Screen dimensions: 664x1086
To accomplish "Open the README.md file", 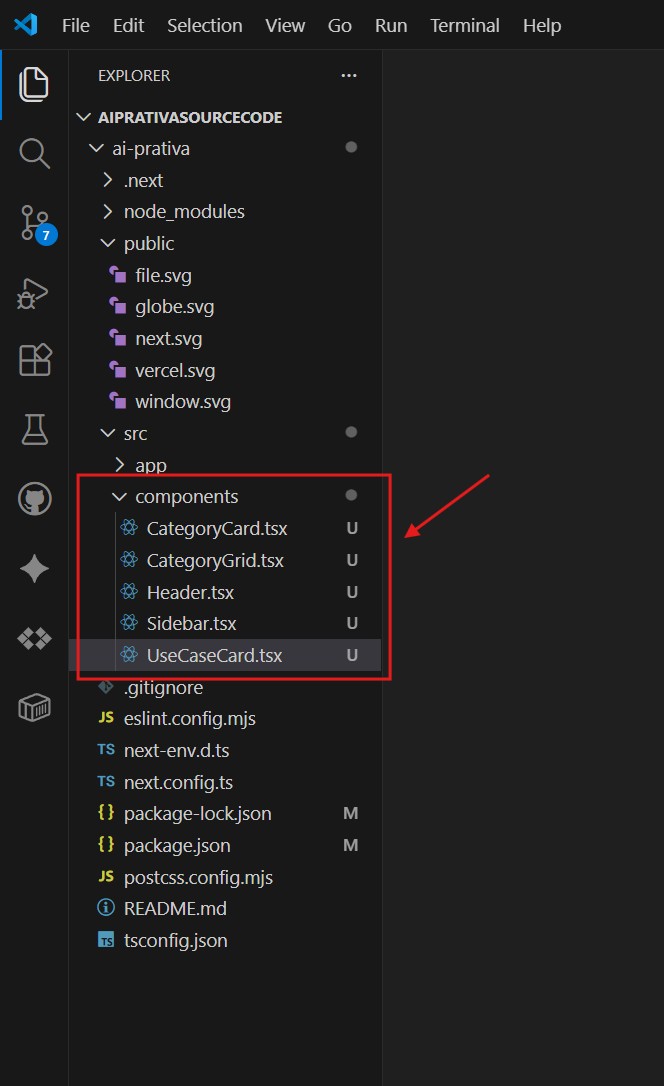I will tap(175, 909).
